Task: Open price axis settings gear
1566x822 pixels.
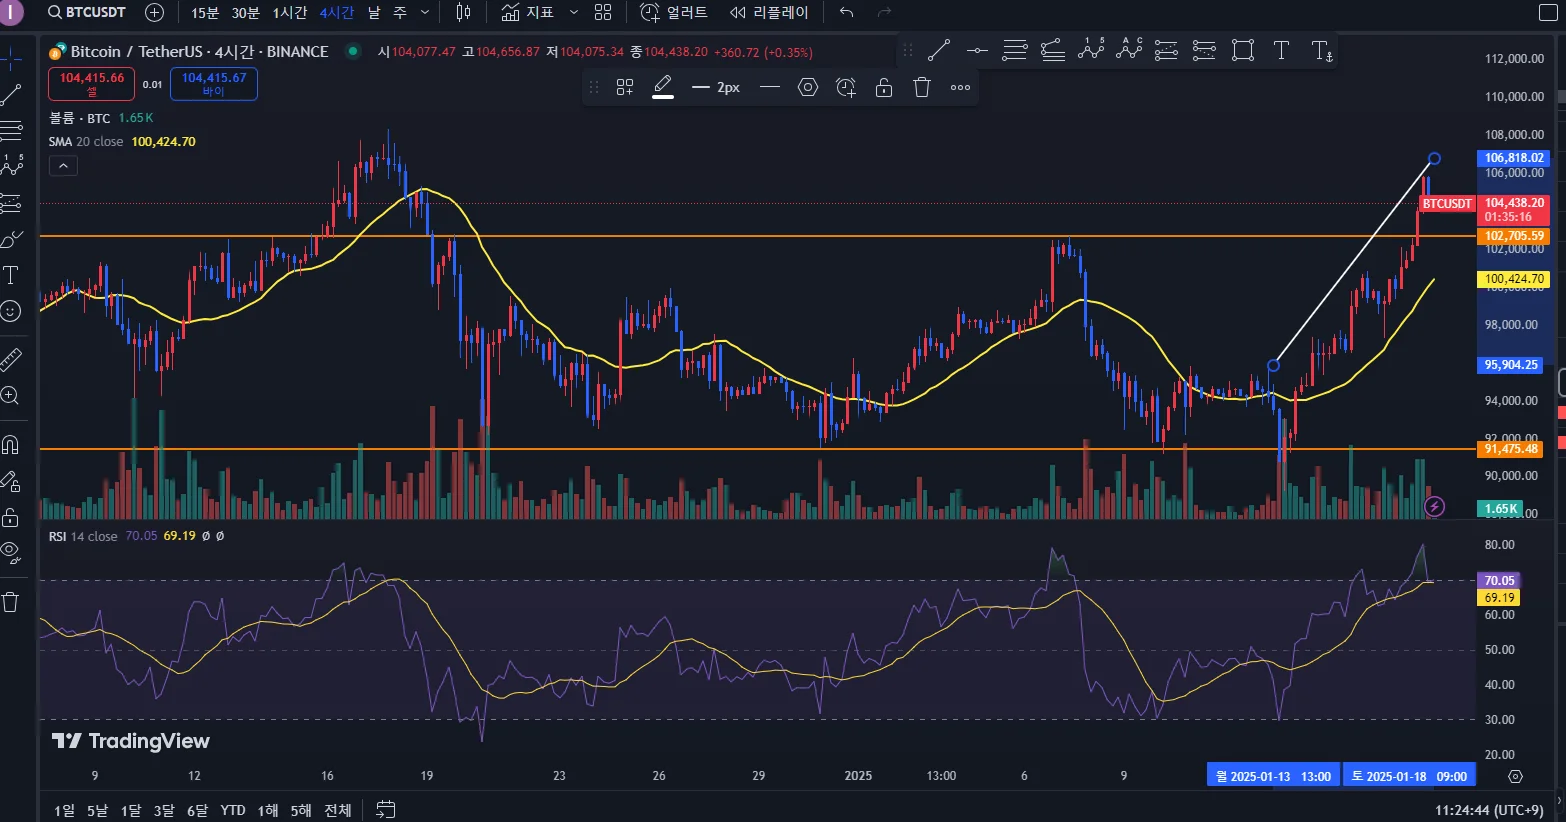Action: (1515, 776)
